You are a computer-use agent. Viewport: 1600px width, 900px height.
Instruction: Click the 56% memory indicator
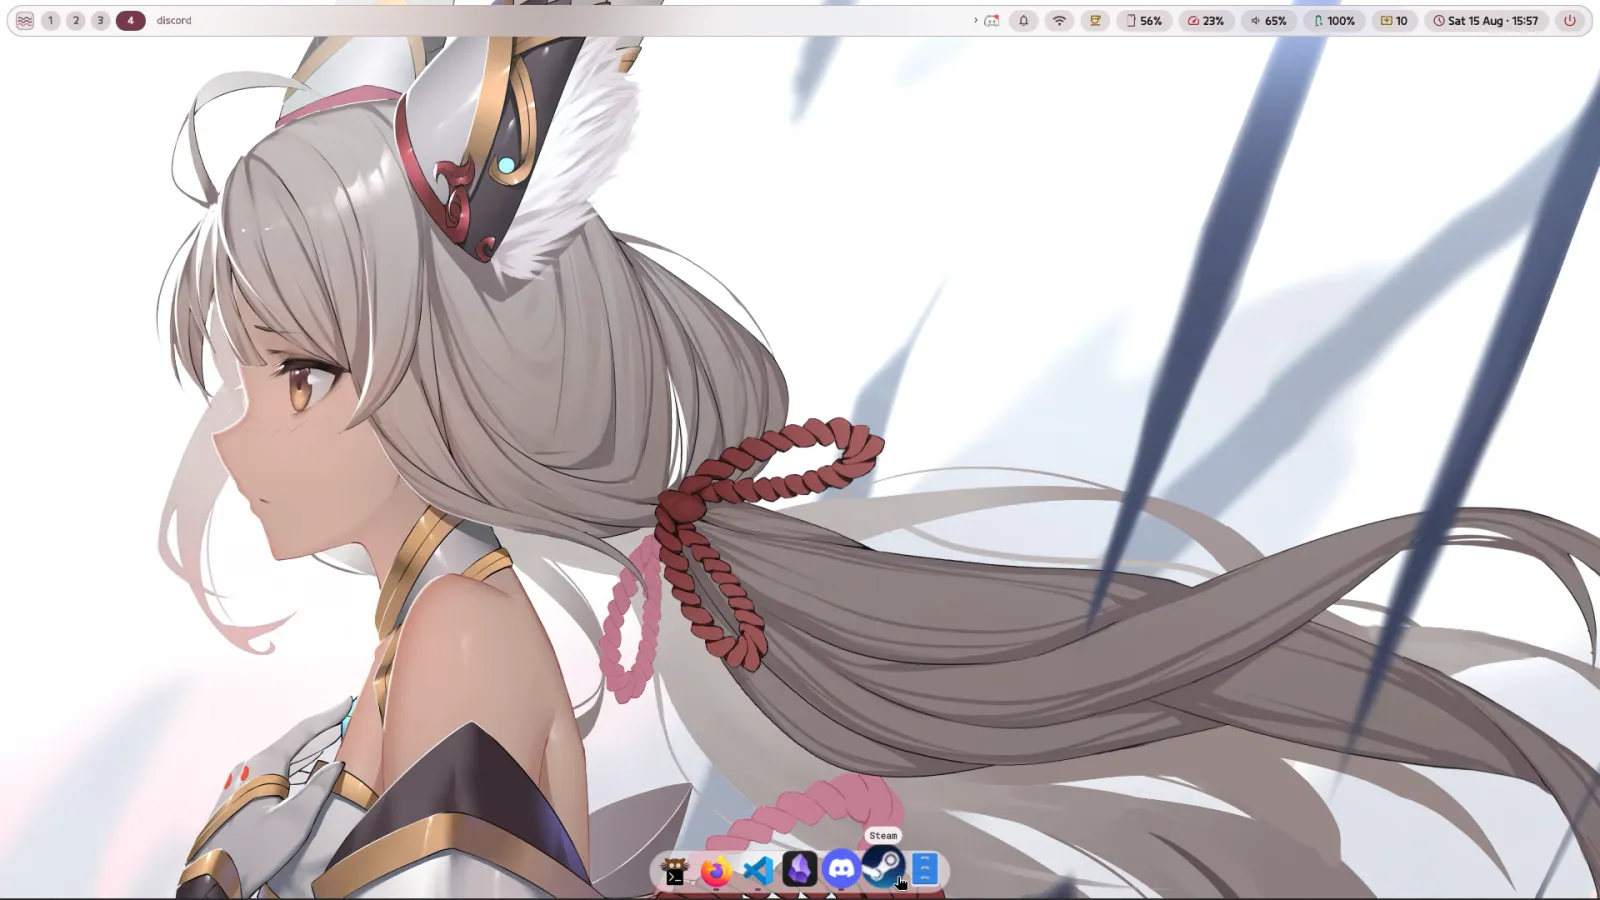point(1144,20)
